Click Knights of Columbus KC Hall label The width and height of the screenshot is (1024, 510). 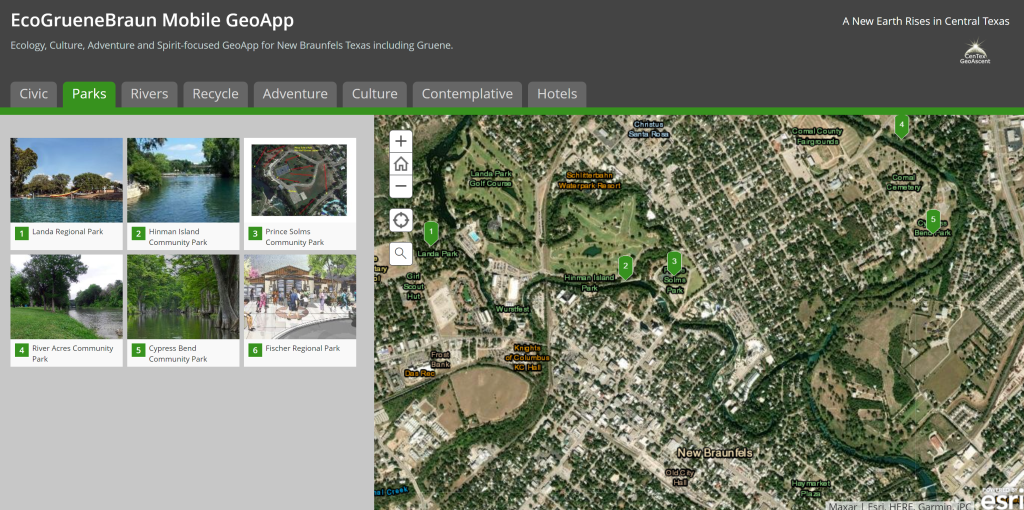tap(527, 358)
